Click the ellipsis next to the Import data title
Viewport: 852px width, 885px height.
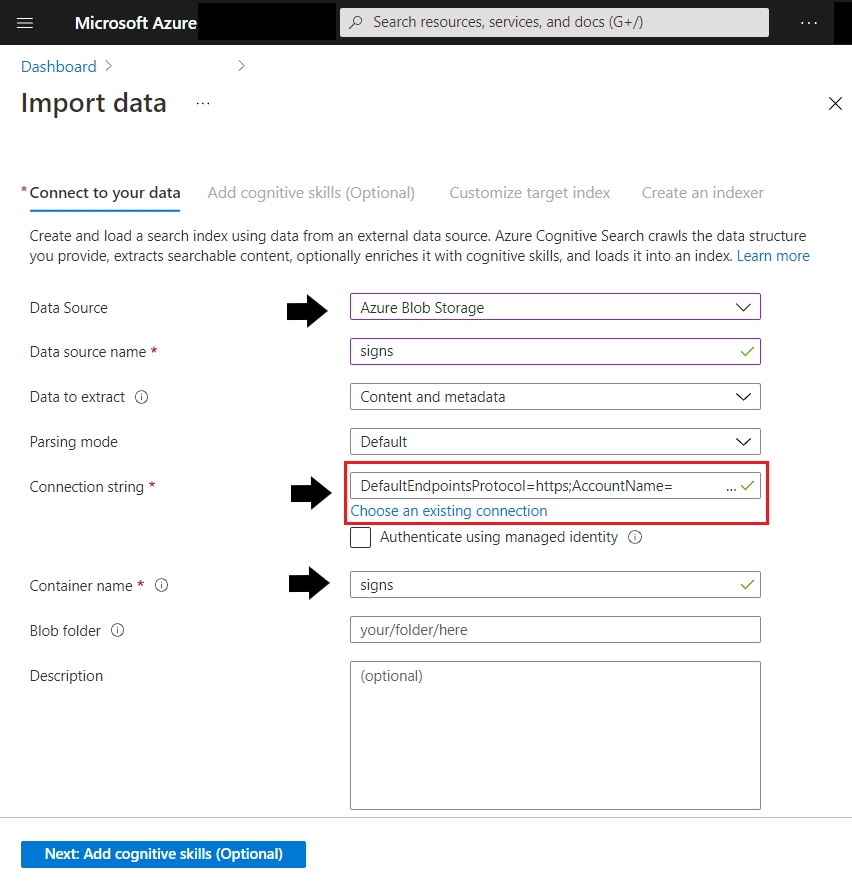coord(202,103)
